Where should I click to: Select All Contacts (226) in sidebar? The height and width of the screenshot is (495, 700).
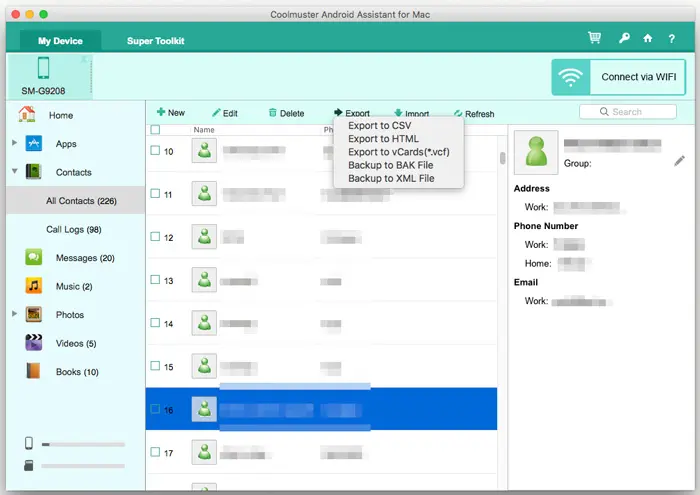point(76,200)
